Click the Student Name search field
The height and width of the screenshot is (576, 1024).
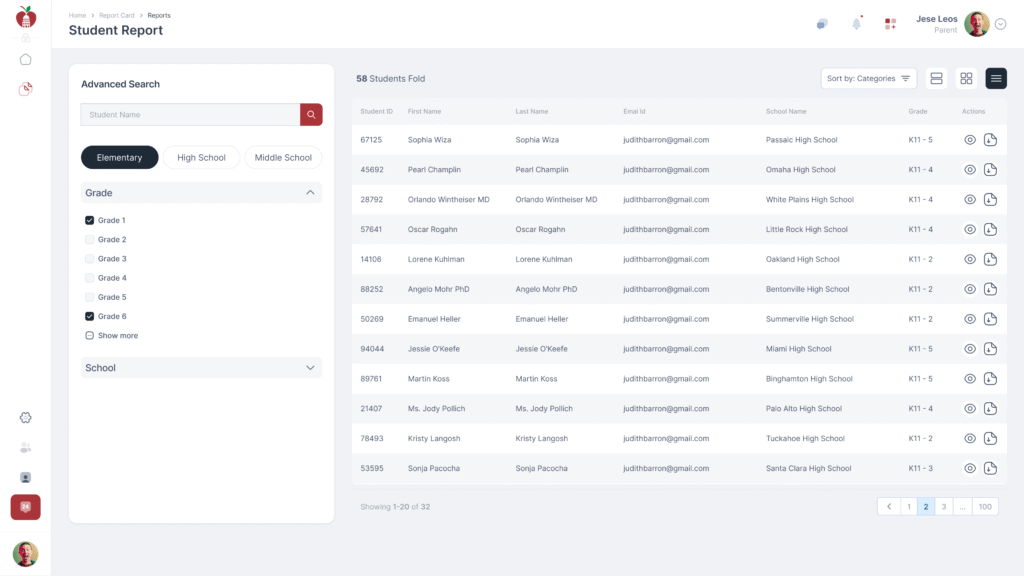(190, 115)
